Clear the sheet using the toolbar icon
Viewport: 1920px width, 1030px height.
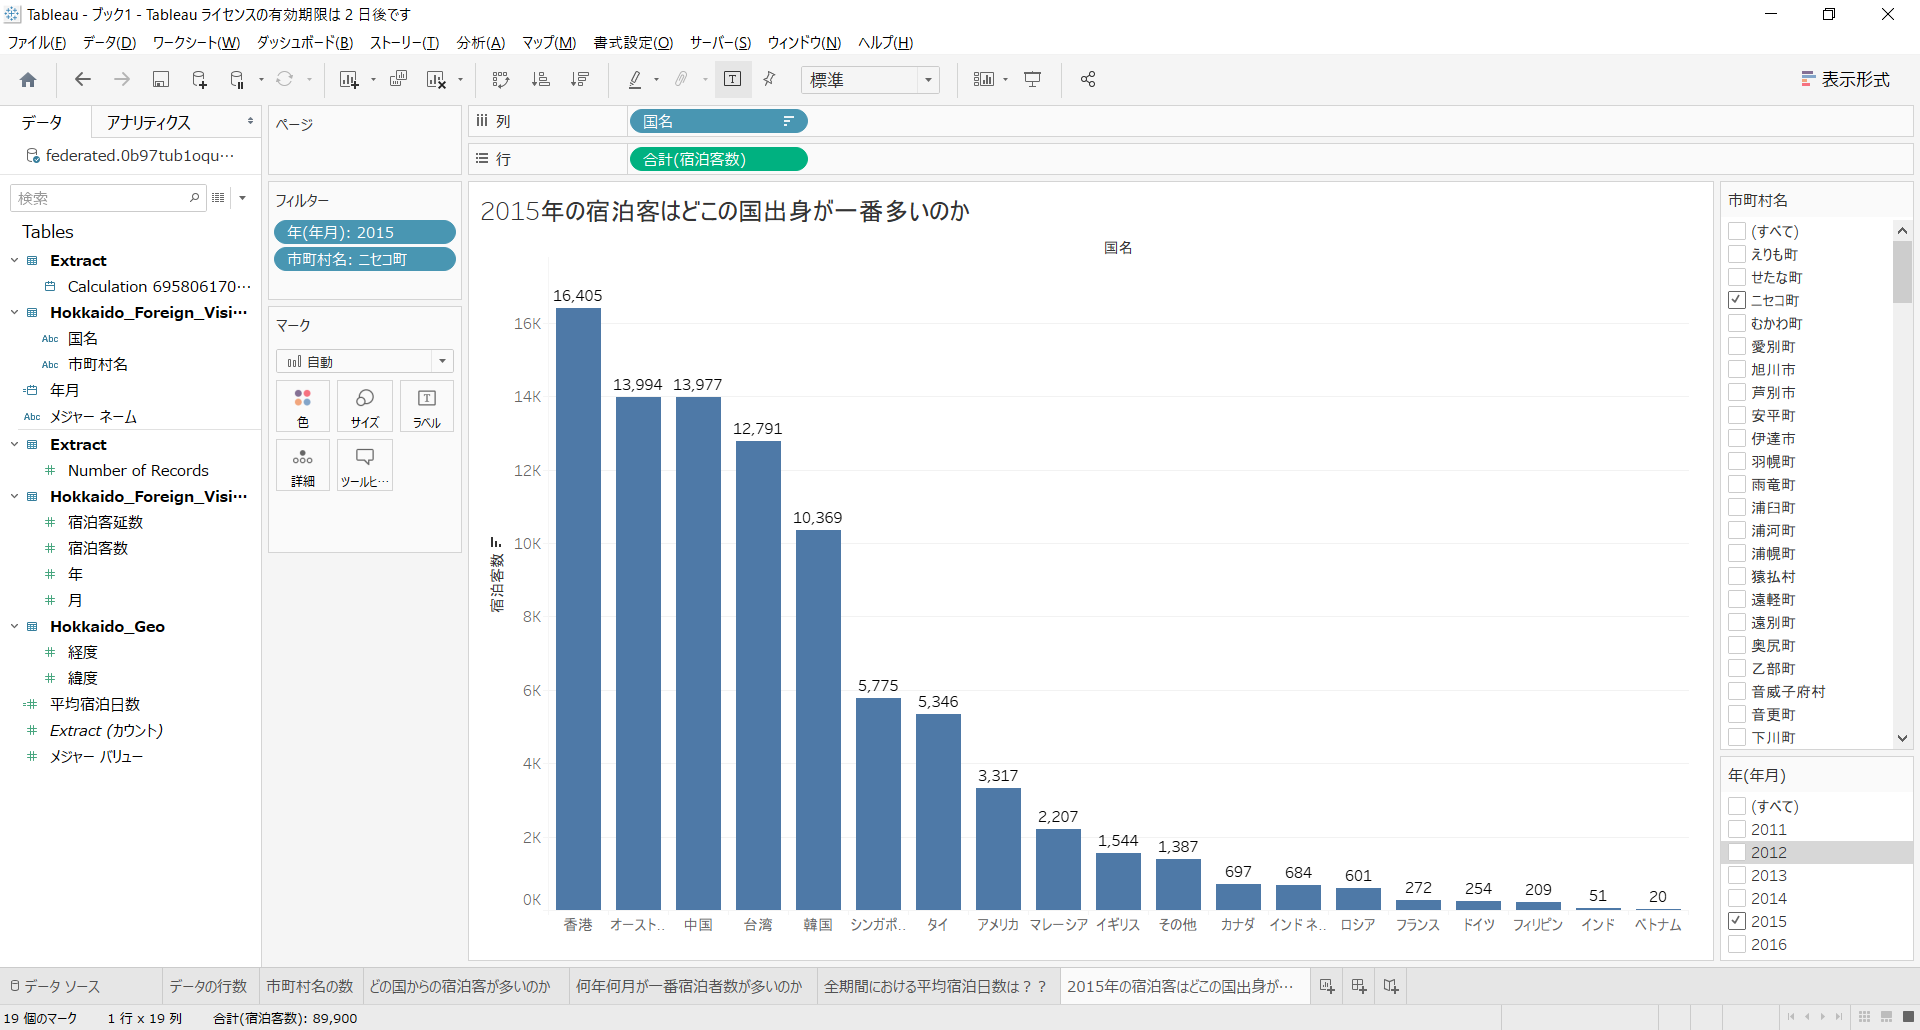tap(436, 80)
